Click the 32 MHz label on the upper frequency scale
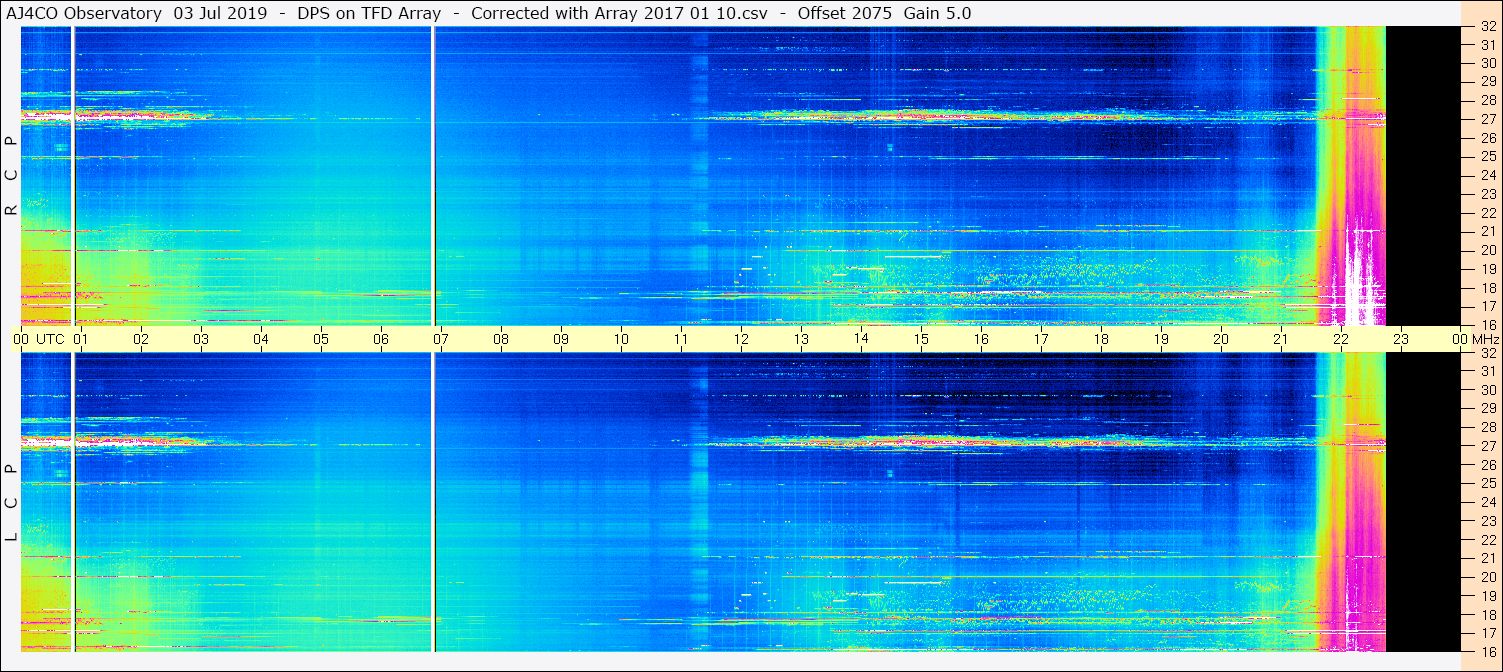 (1487, 27)
